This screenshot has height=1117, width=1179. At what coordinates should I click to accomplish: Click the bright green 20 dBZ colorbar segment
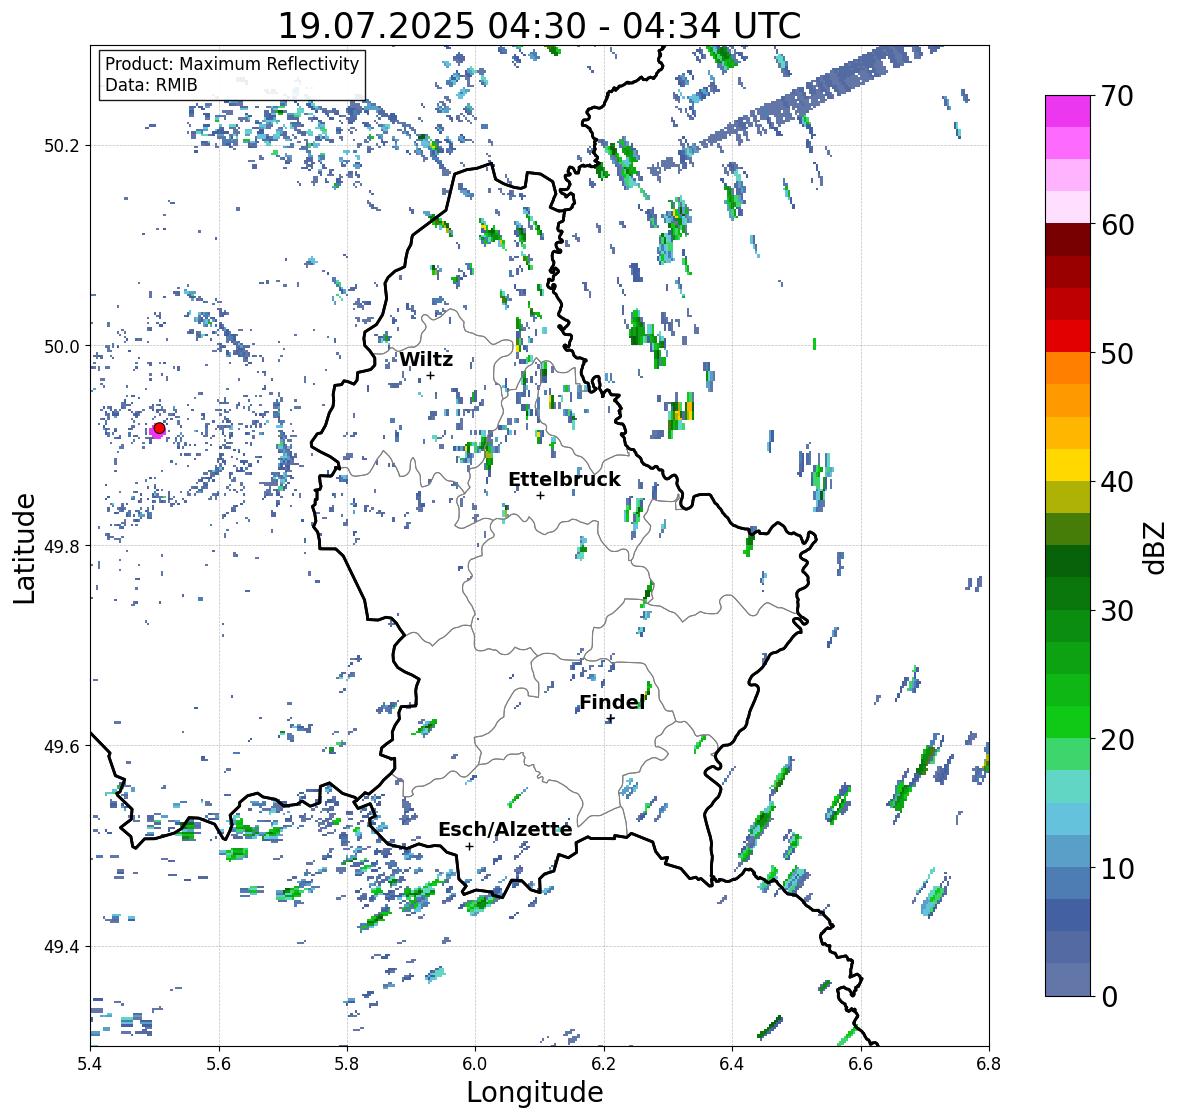pos(1068,722)
